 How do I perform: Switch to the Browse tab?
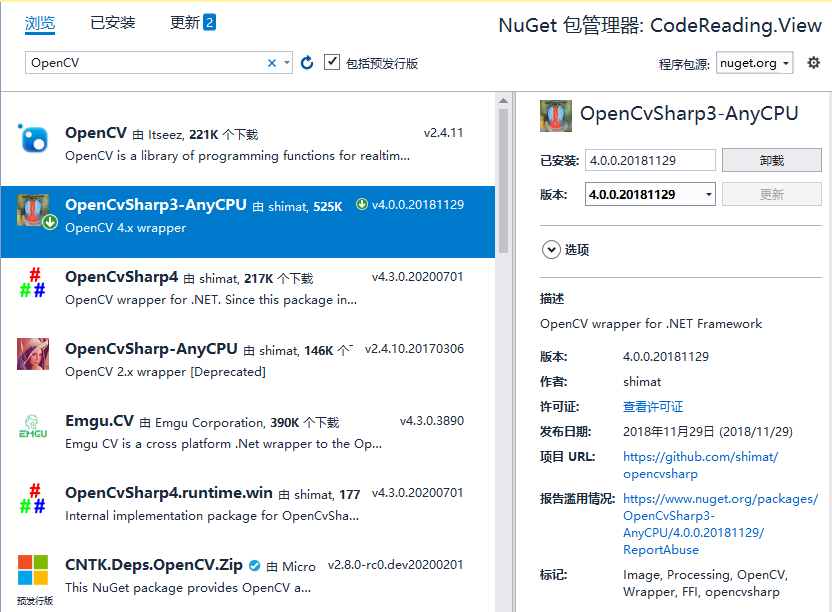40,23
